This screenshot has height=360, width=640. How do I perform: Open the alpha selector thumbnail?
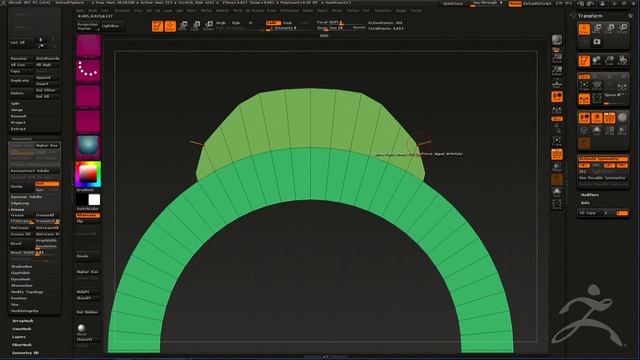(x=88, y=97)
